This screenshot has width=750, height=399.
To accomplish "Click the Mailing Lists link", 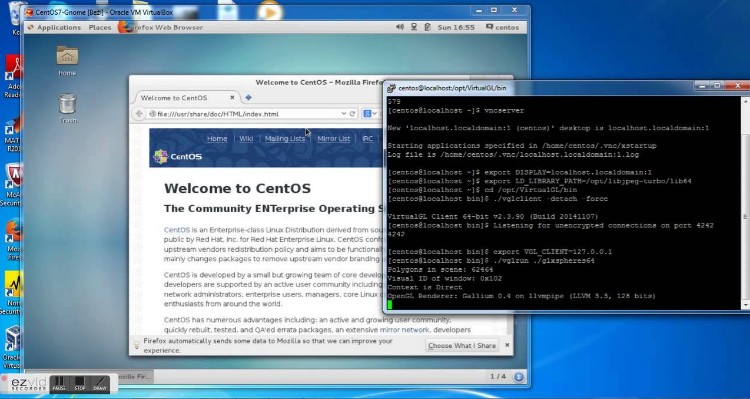I will point(285,138).
